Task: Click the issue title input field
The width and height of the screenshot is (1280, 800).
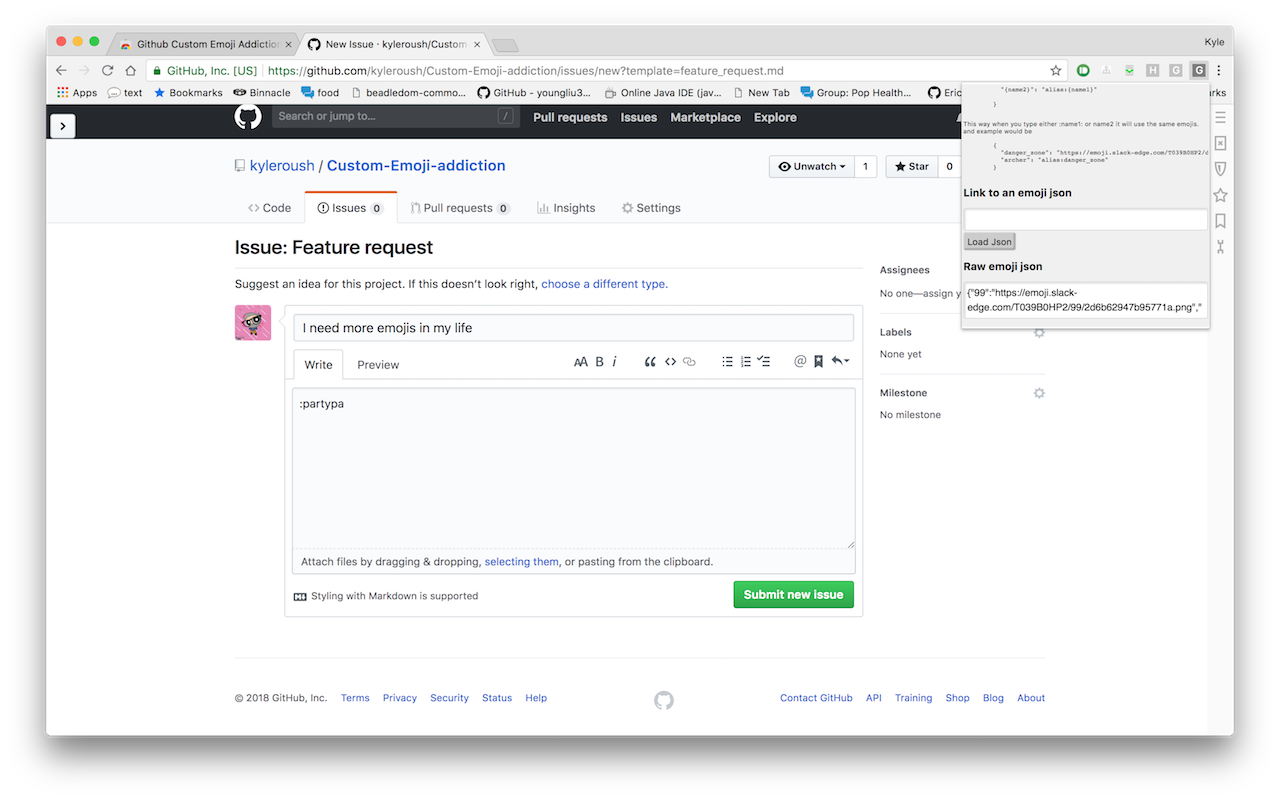Action: click(x=573, y=328)
